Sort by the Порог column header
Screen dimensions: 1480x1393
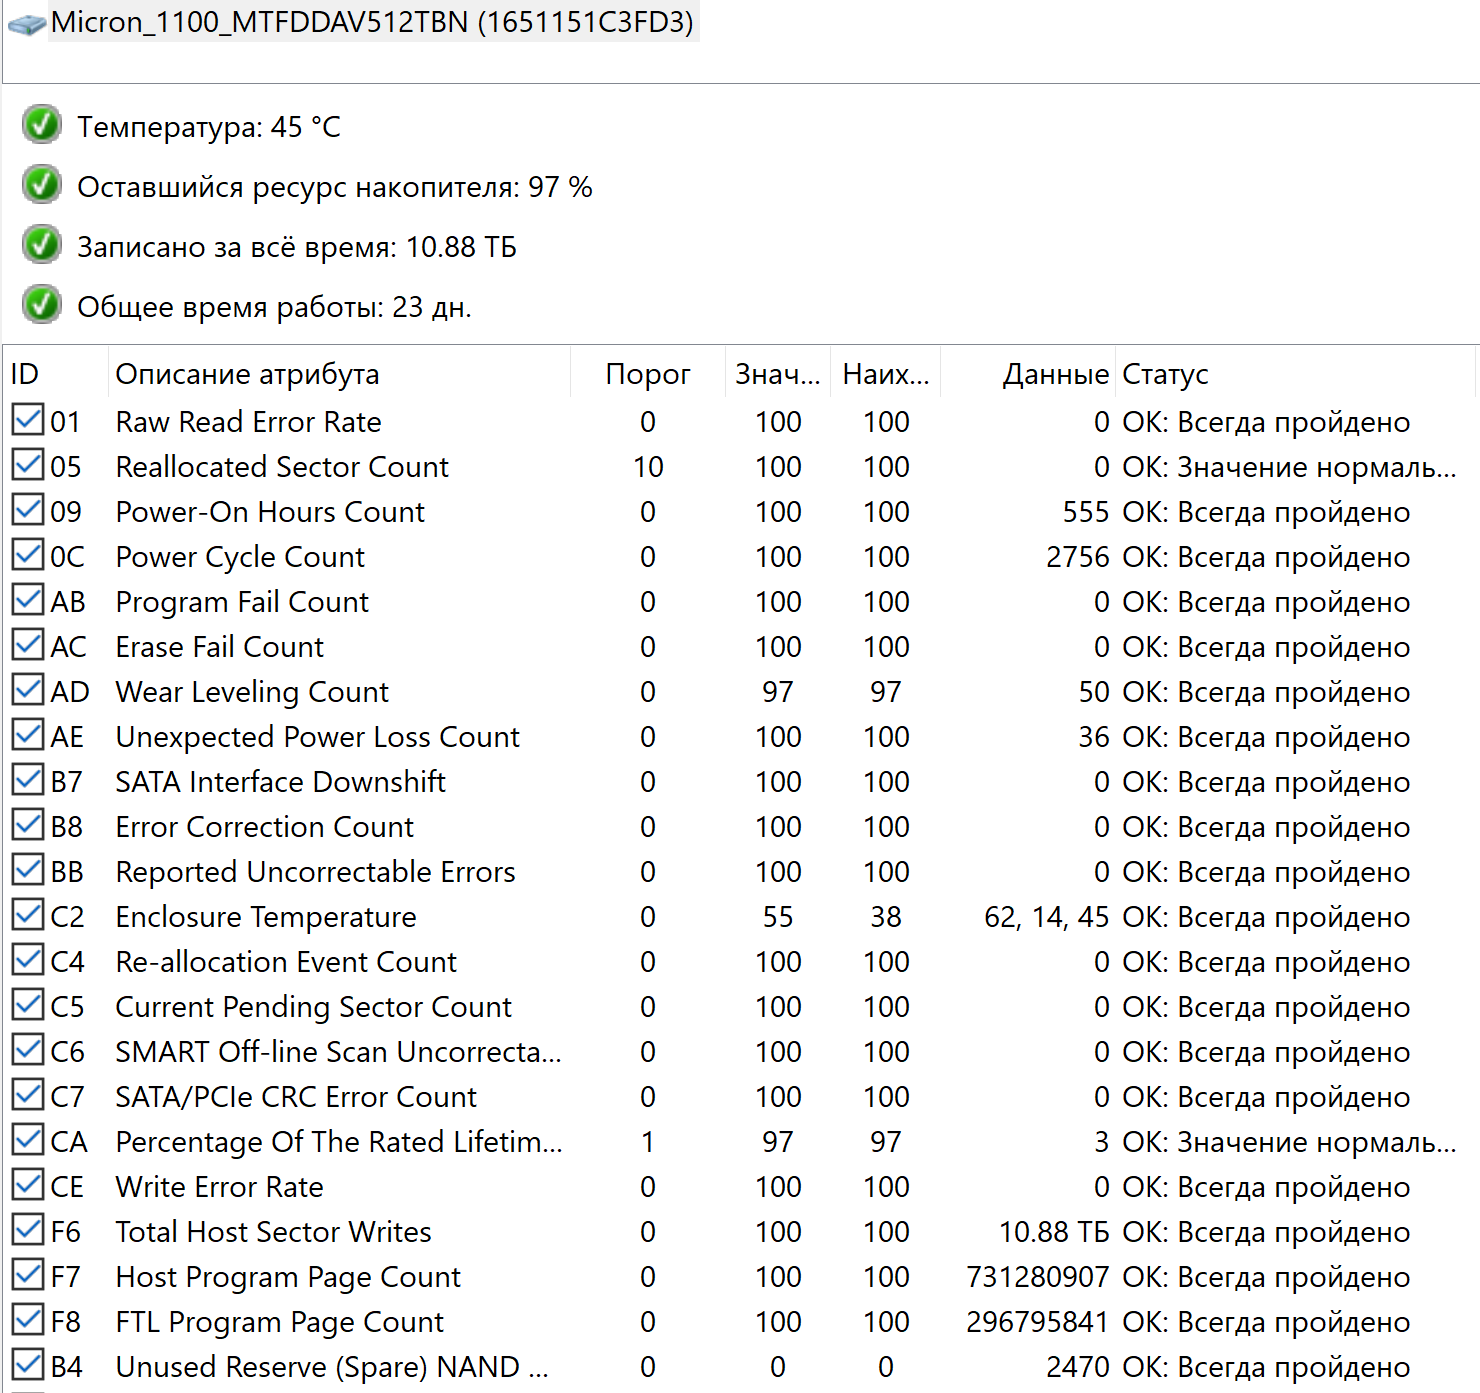[x=648, y=374]
